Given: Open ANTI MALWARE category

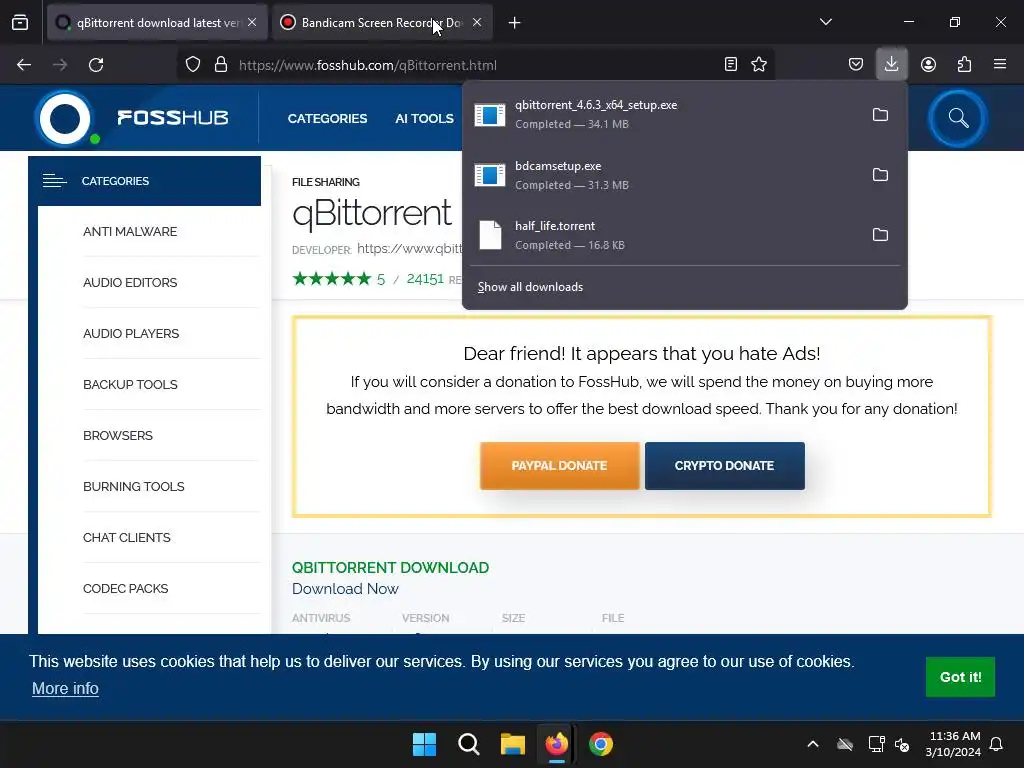Looking at the screenshot, I should [x=130, y=231].
